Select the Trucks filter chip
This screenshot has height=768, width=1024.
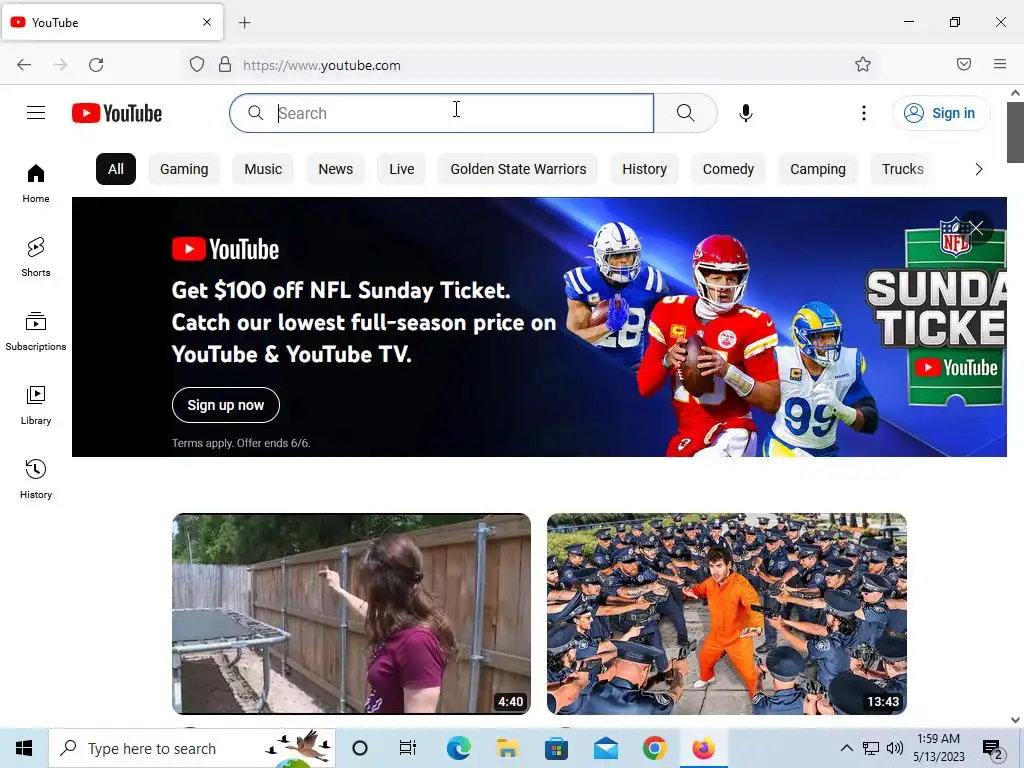(x=903, y=169)
